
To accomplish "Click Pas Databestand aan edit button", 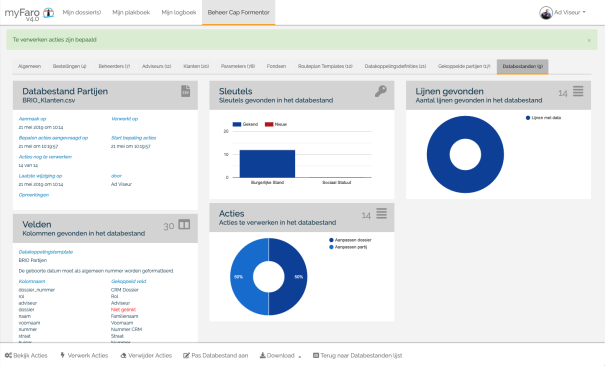I will pos(215,356).
